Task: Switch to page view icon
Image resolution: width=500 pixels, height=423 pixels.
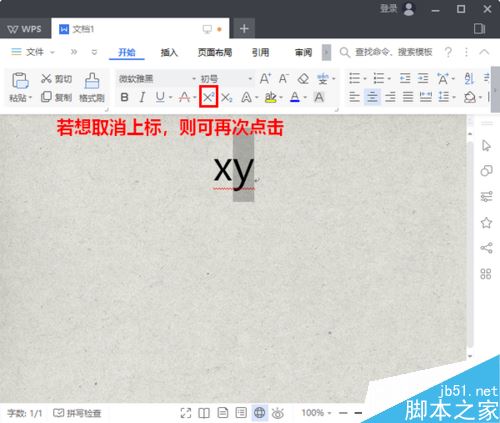Action: (x=223, y=413)
